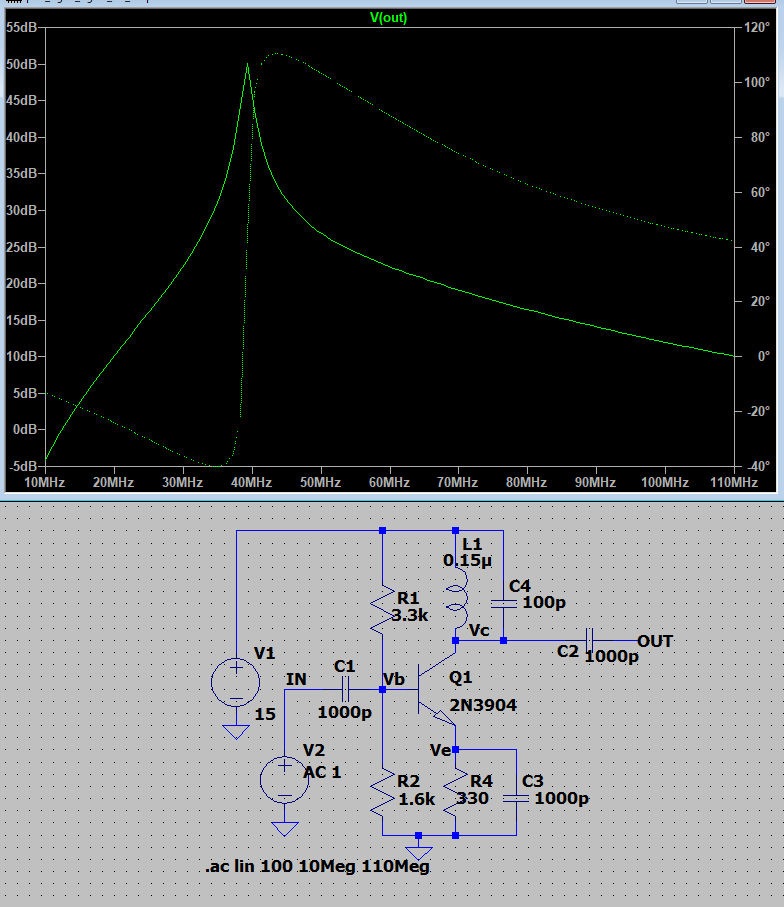784x907 pixels.
Task: Click the 10MHz label on frequency axis
Action: point(44,482)
